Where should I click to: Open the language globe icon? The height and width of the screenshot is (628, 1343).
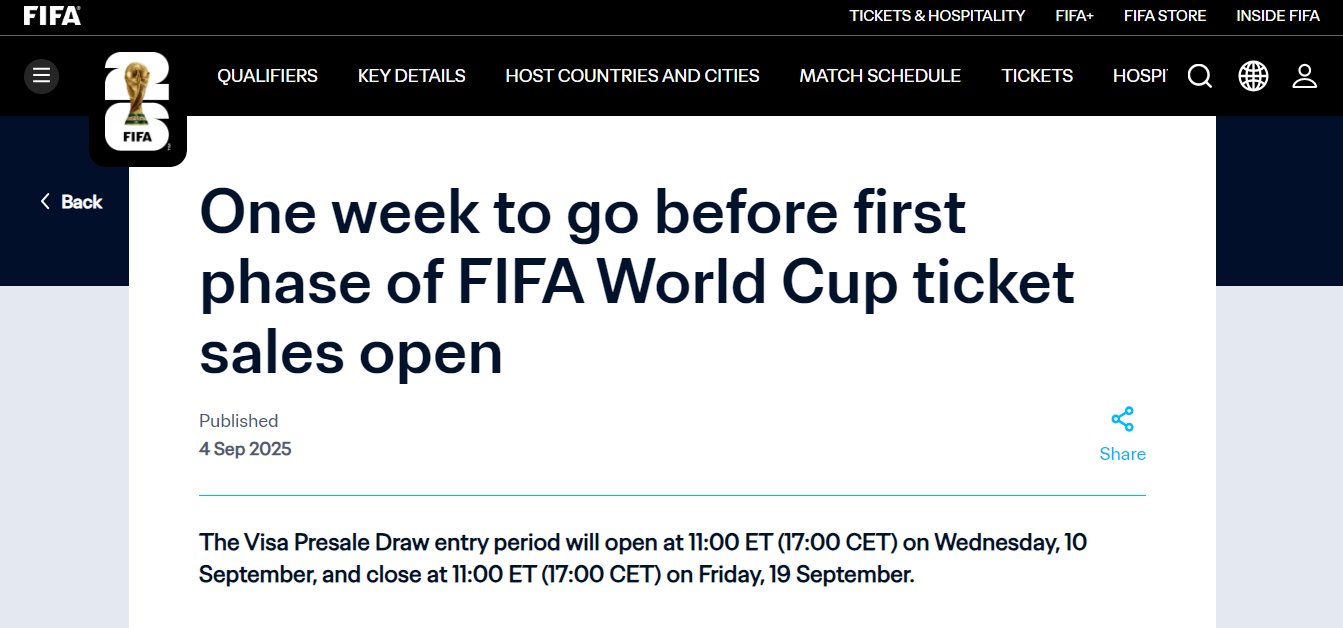click(1253, 76)
